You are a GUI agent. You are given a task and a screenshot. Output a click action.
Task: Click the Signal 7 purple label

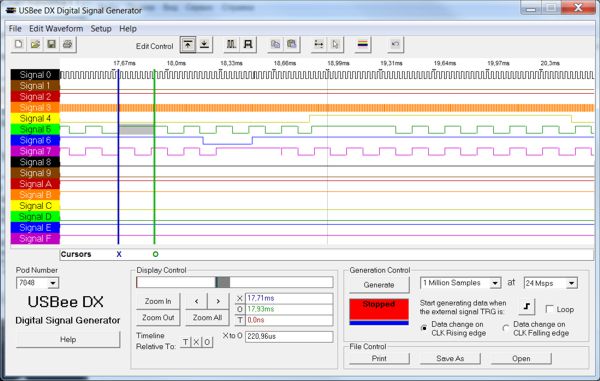(35, 151)
